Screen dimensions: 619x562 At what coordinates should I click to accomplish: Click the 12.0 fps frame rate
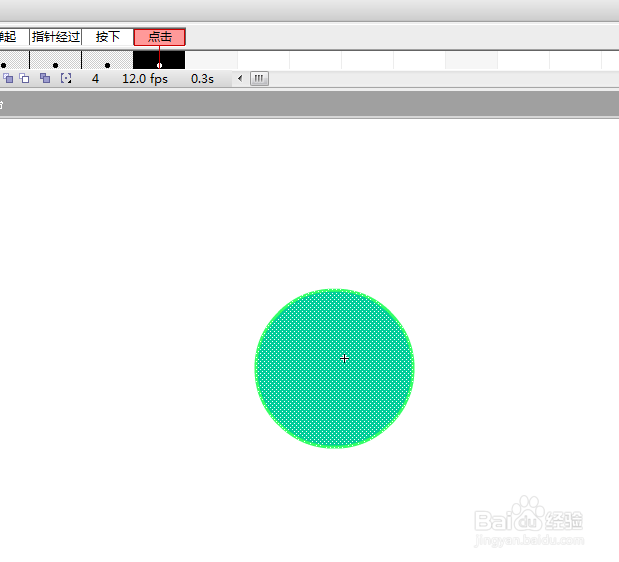click(145, 79)
